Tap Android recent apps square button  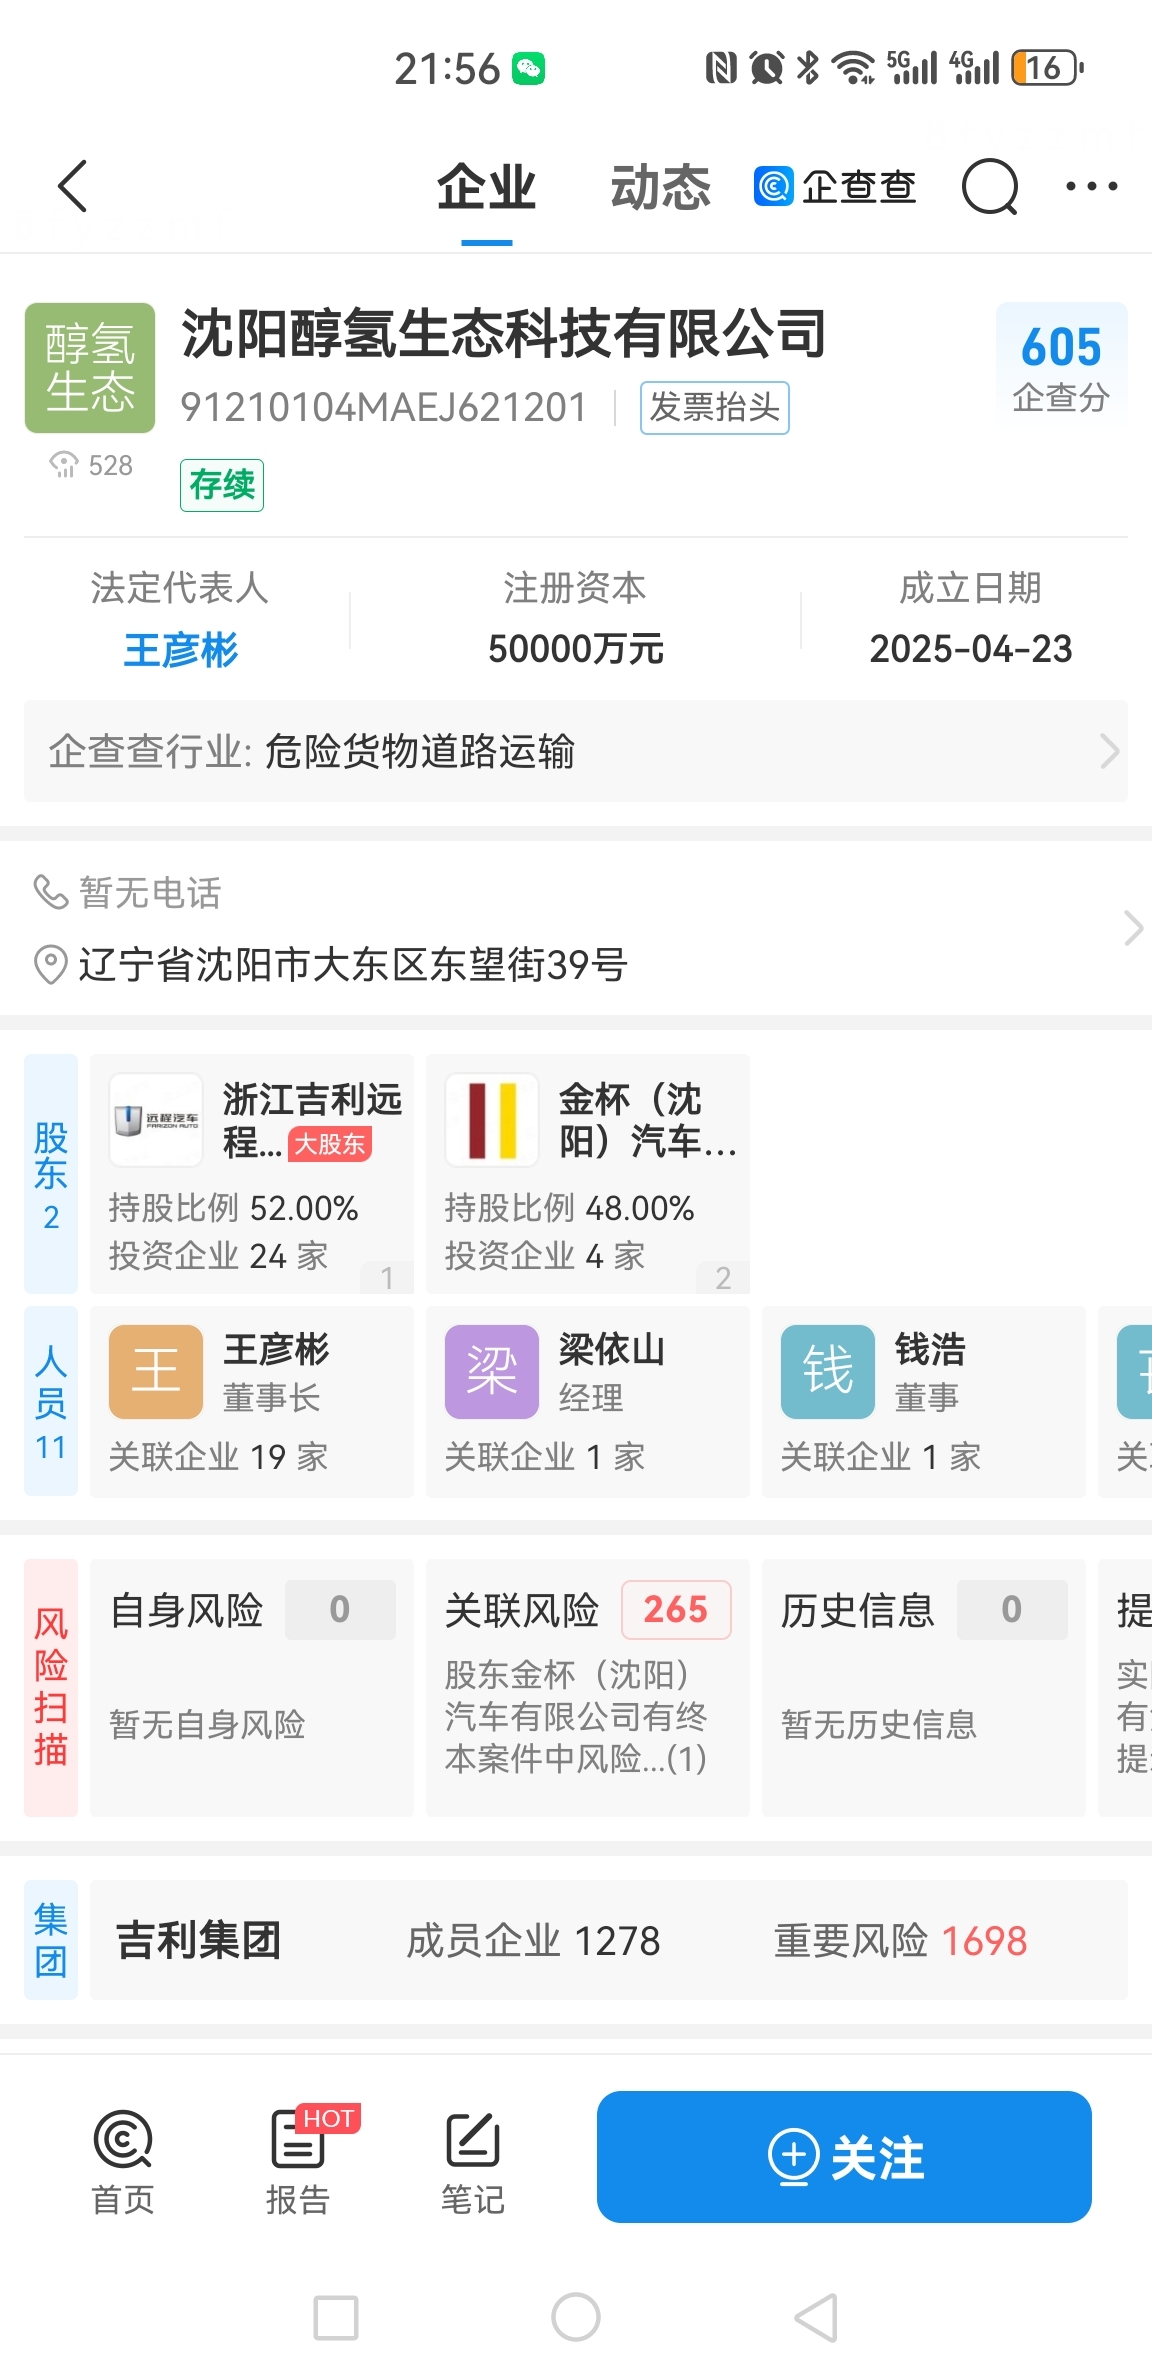coord(336,2318)
